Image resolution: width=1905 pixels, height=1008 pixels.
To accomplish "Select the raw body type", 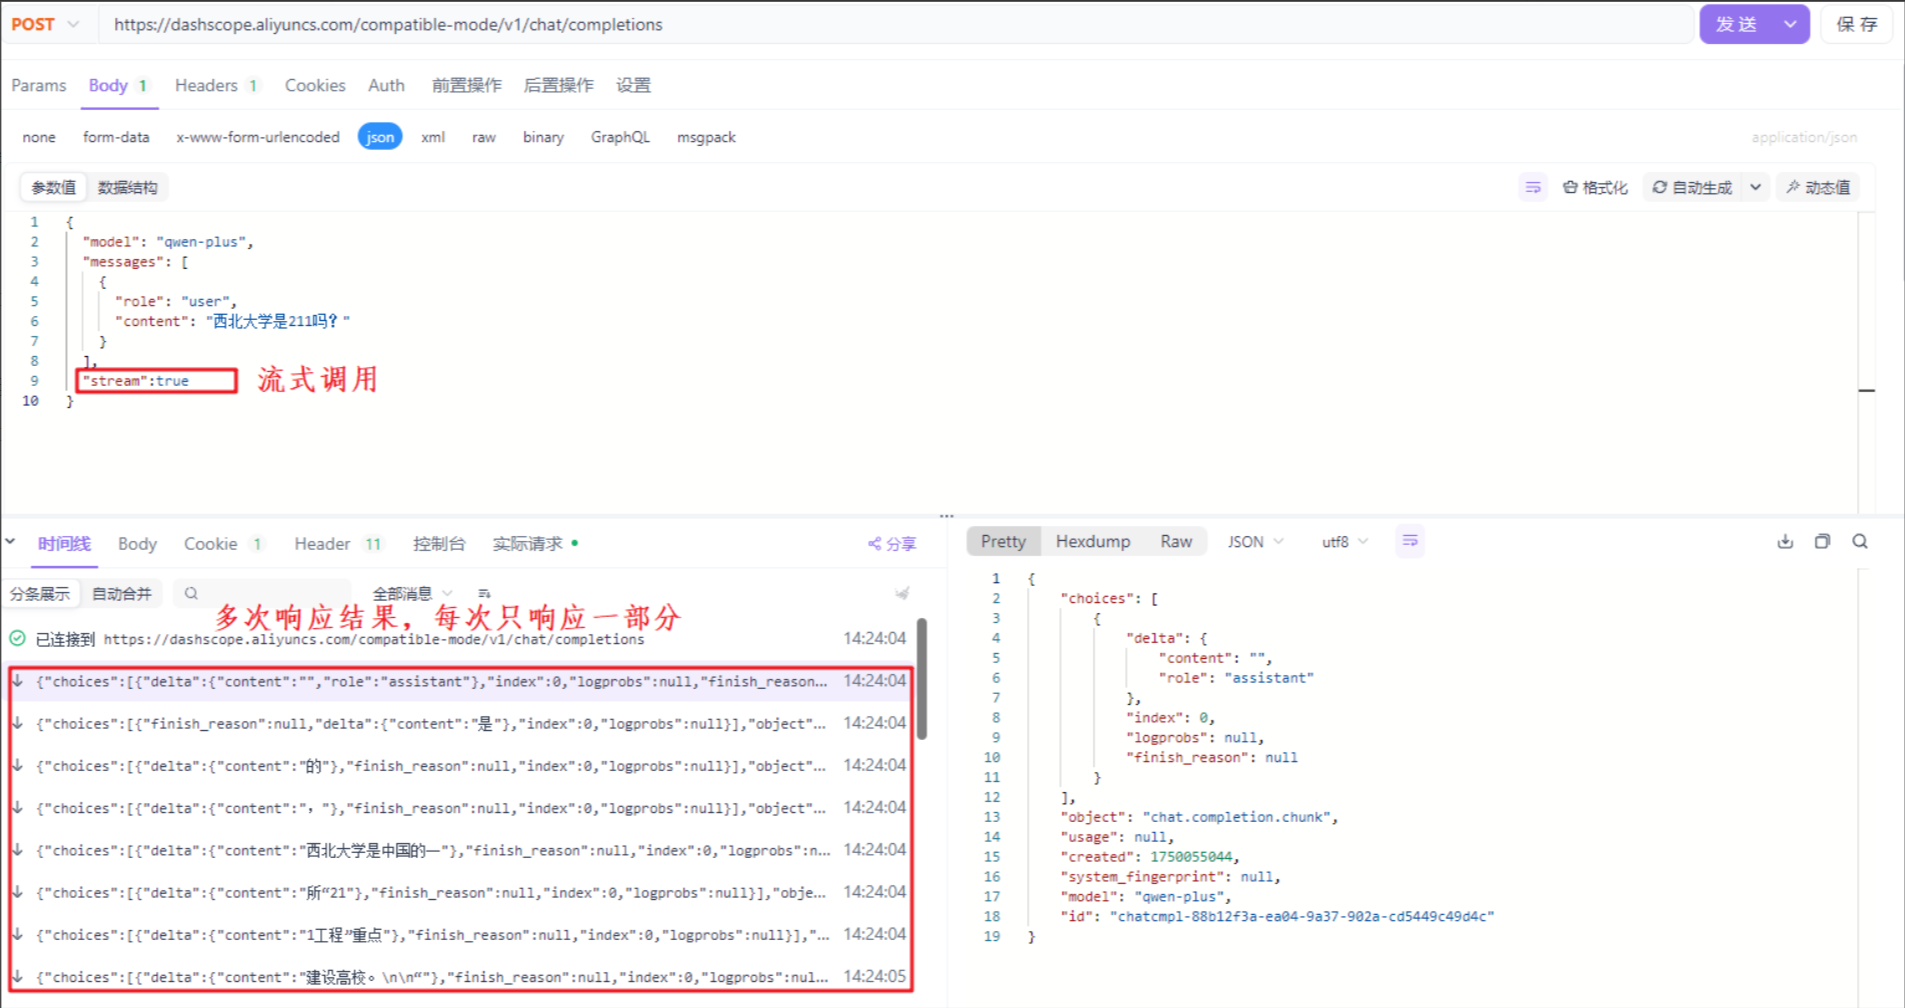I will point(484,137).
